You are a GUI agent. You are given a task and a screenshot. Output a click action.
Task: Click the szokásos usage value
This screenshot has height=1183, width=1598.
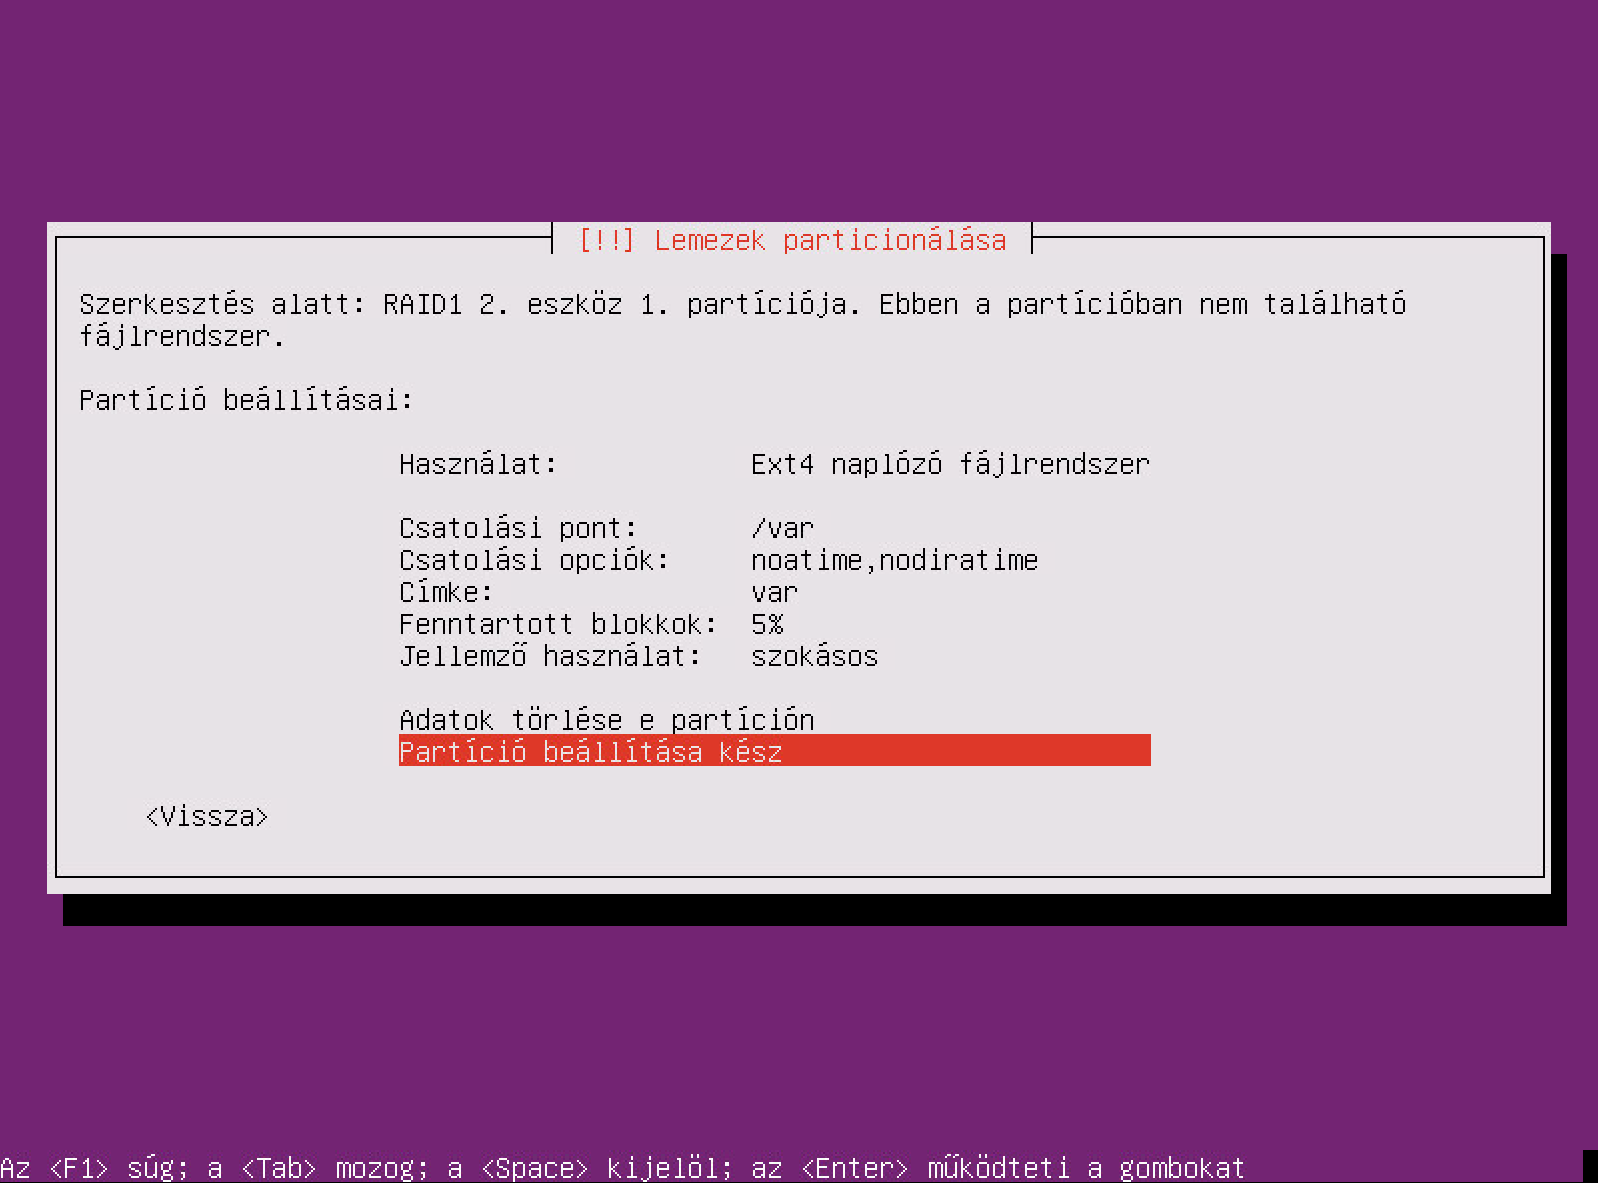pyautogui.click(x=814, y=656)
